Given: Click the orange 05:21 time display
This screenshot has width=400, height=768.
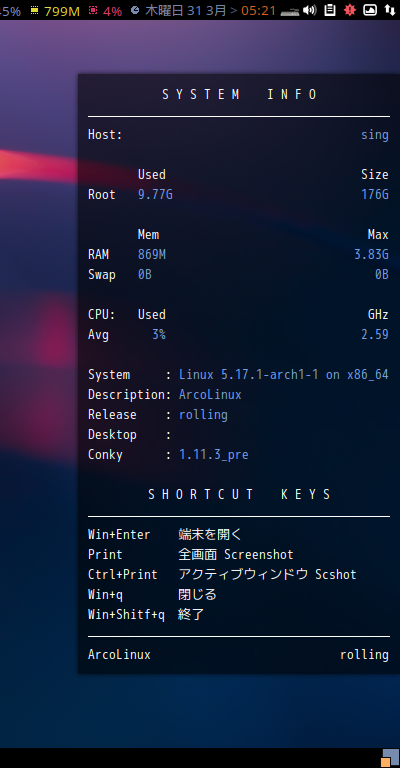Looking at the screenshot, I should coord(259,10).
